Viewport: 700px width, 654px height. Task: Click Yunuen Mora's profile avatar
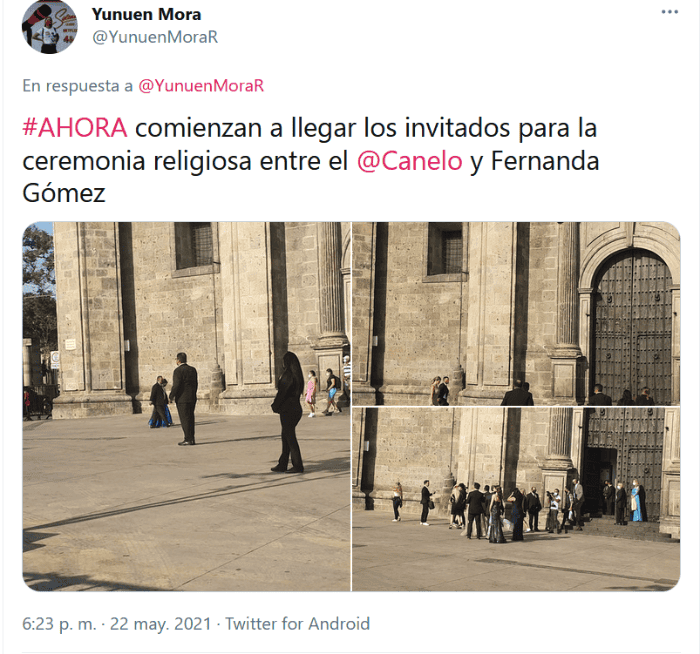pos(49,27)
